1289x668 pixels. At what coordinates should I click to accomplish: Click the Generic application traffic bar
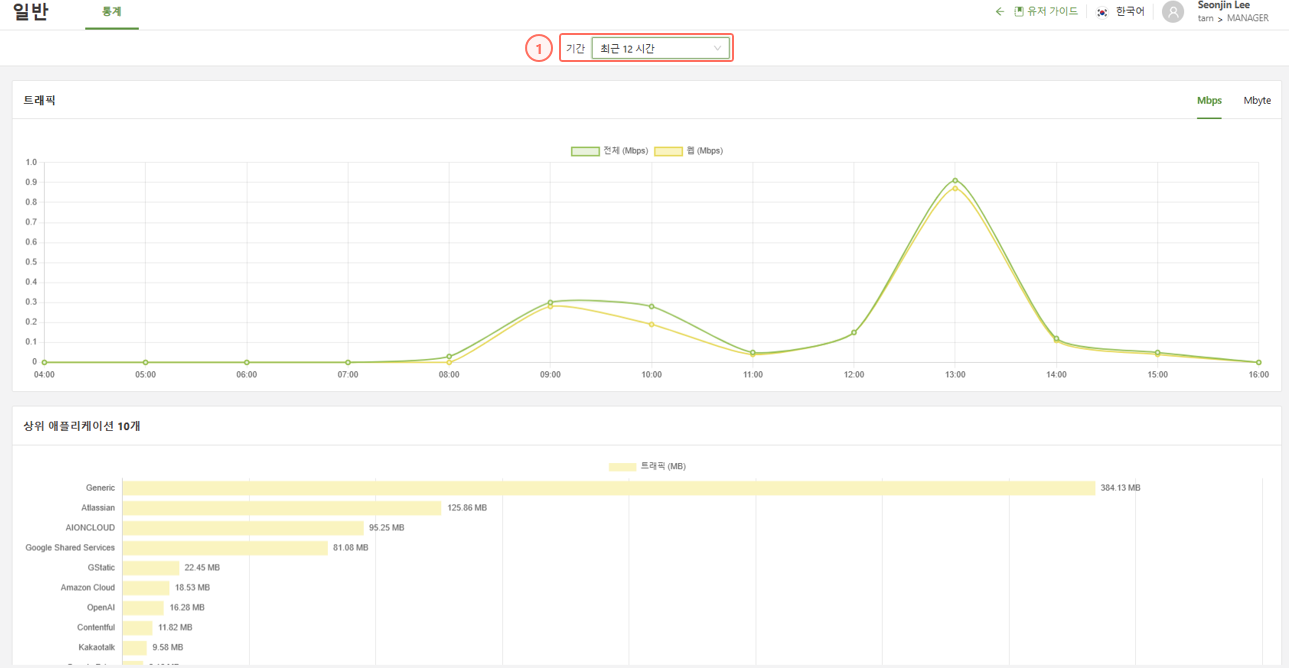point(608,488)
